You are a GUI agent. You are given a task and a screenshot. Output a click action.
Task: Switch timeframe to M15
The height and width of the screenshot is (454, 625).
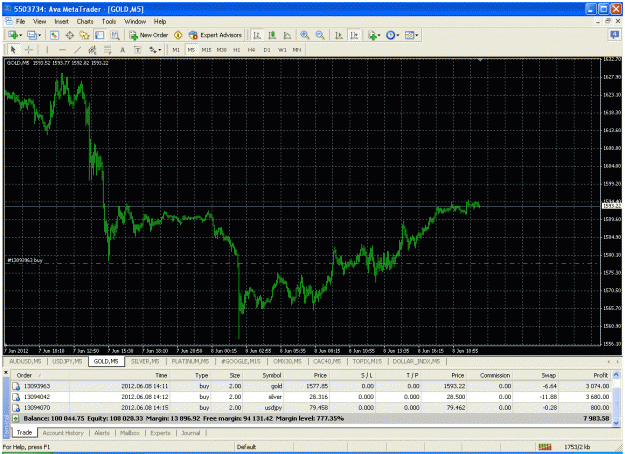pos(206,50)
